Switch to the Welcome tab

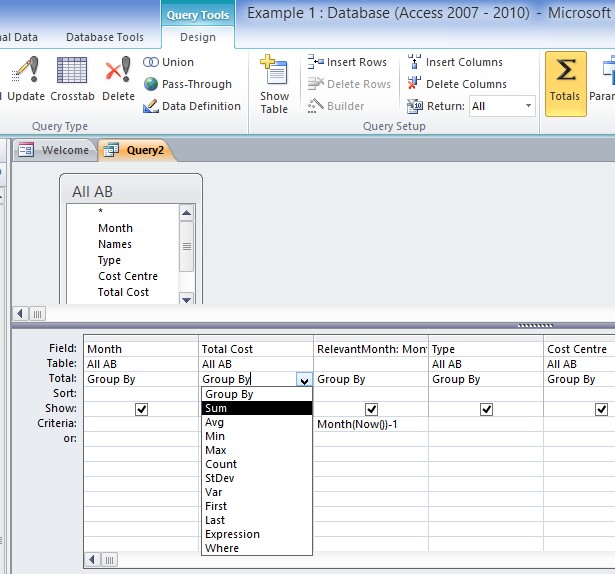(x=55, y=150)
